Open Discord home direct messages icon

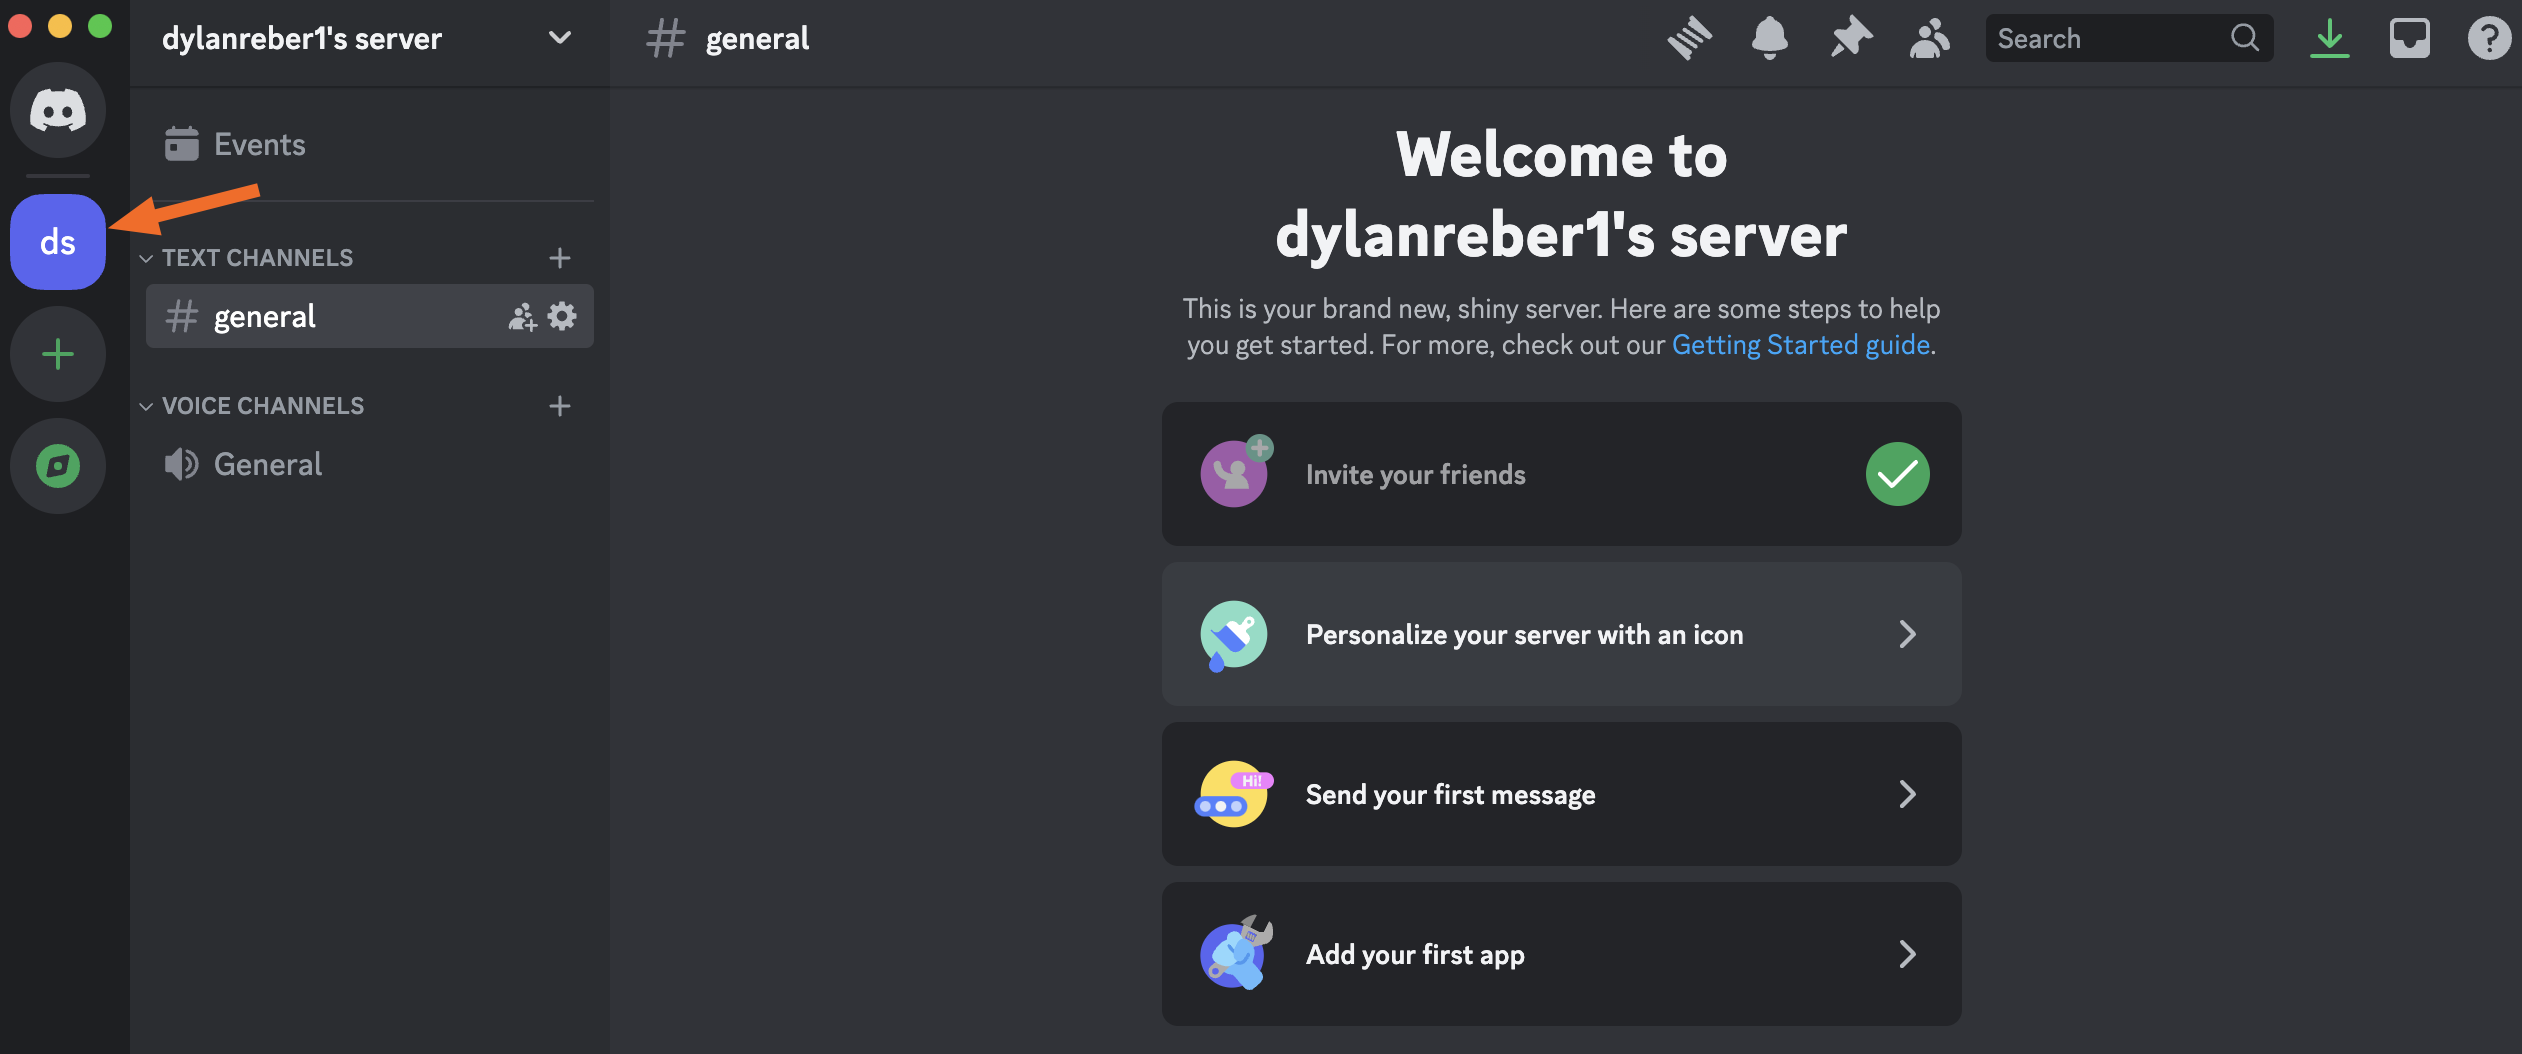point(58,109)
